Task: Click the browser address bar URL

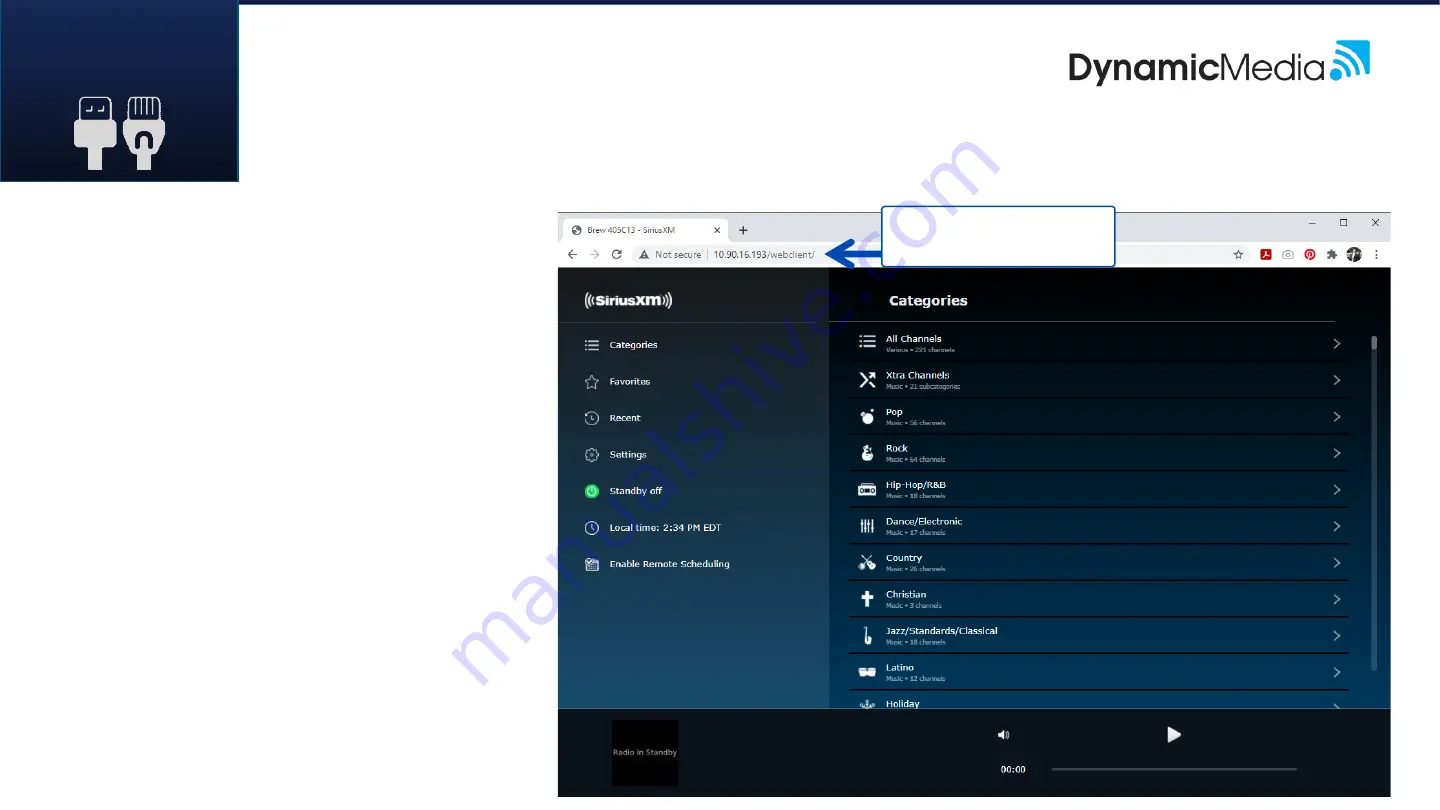Action: (764, 255)
